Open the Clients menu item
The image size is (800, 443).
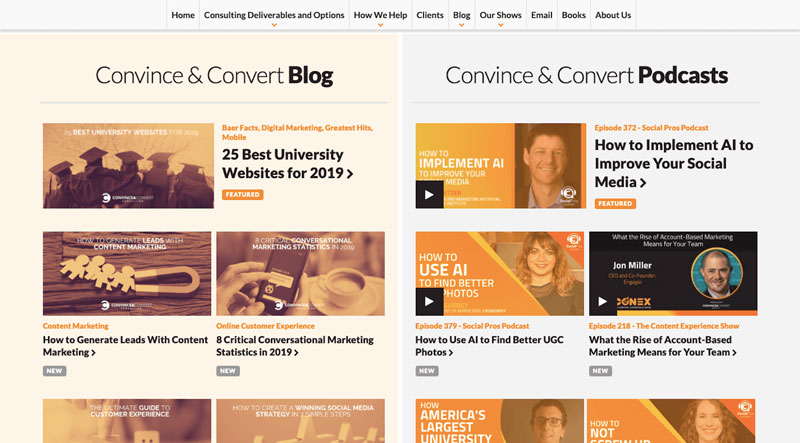click(430, 15)
